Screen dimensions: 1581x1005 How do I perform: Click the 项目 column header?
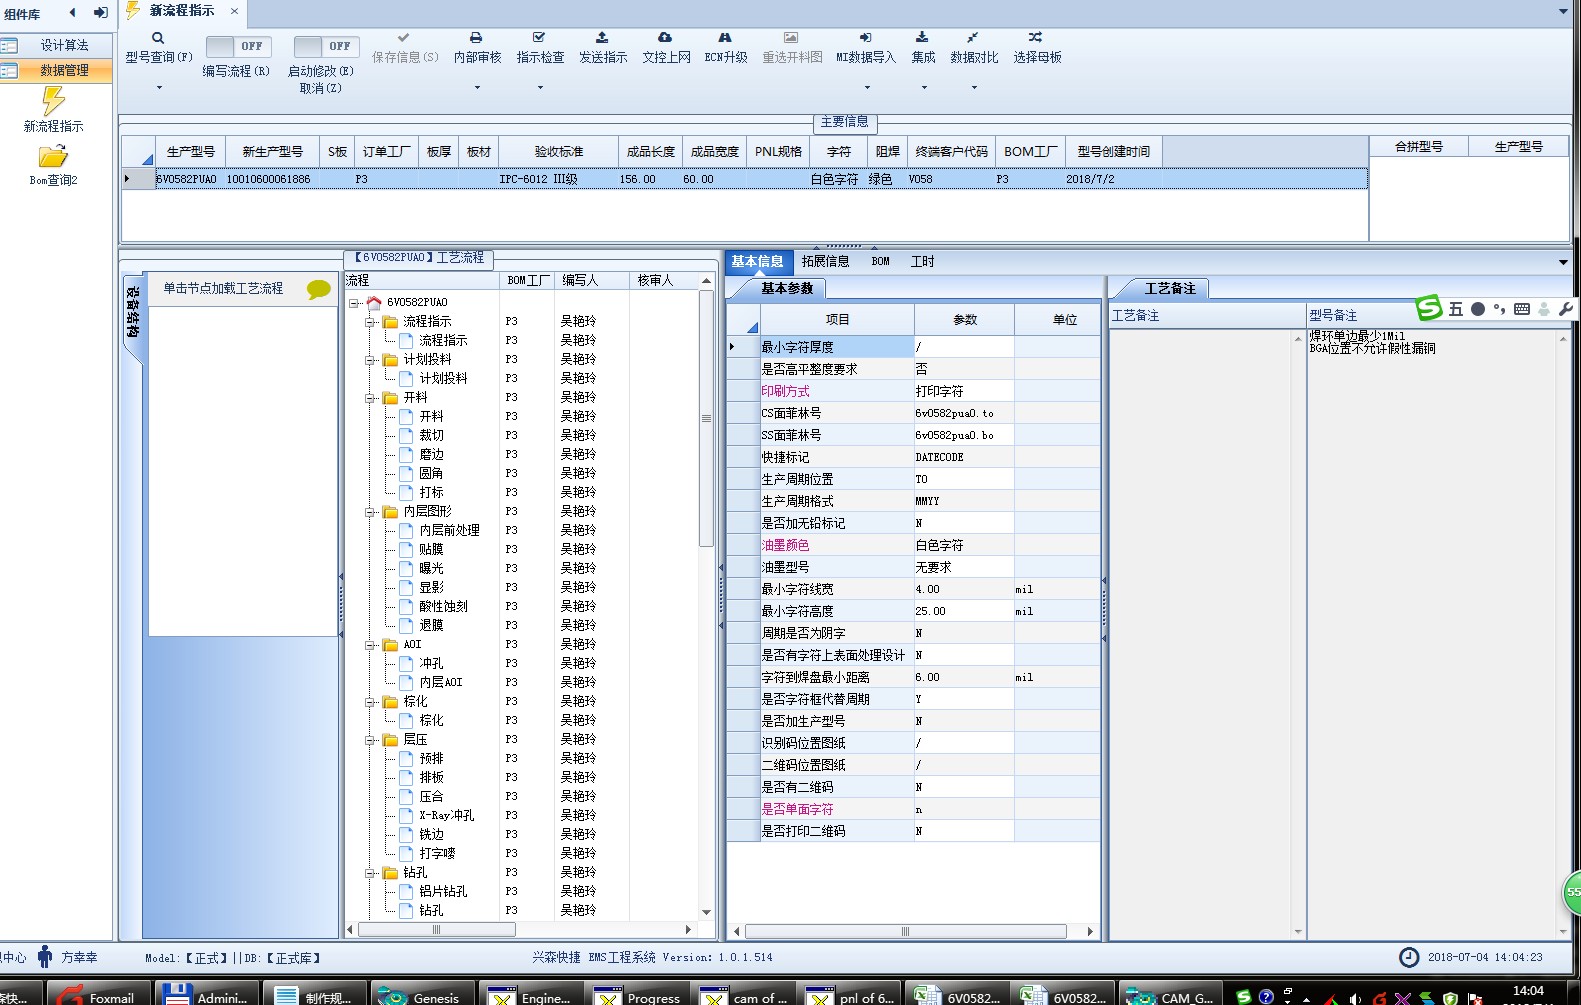coord(837,320)
